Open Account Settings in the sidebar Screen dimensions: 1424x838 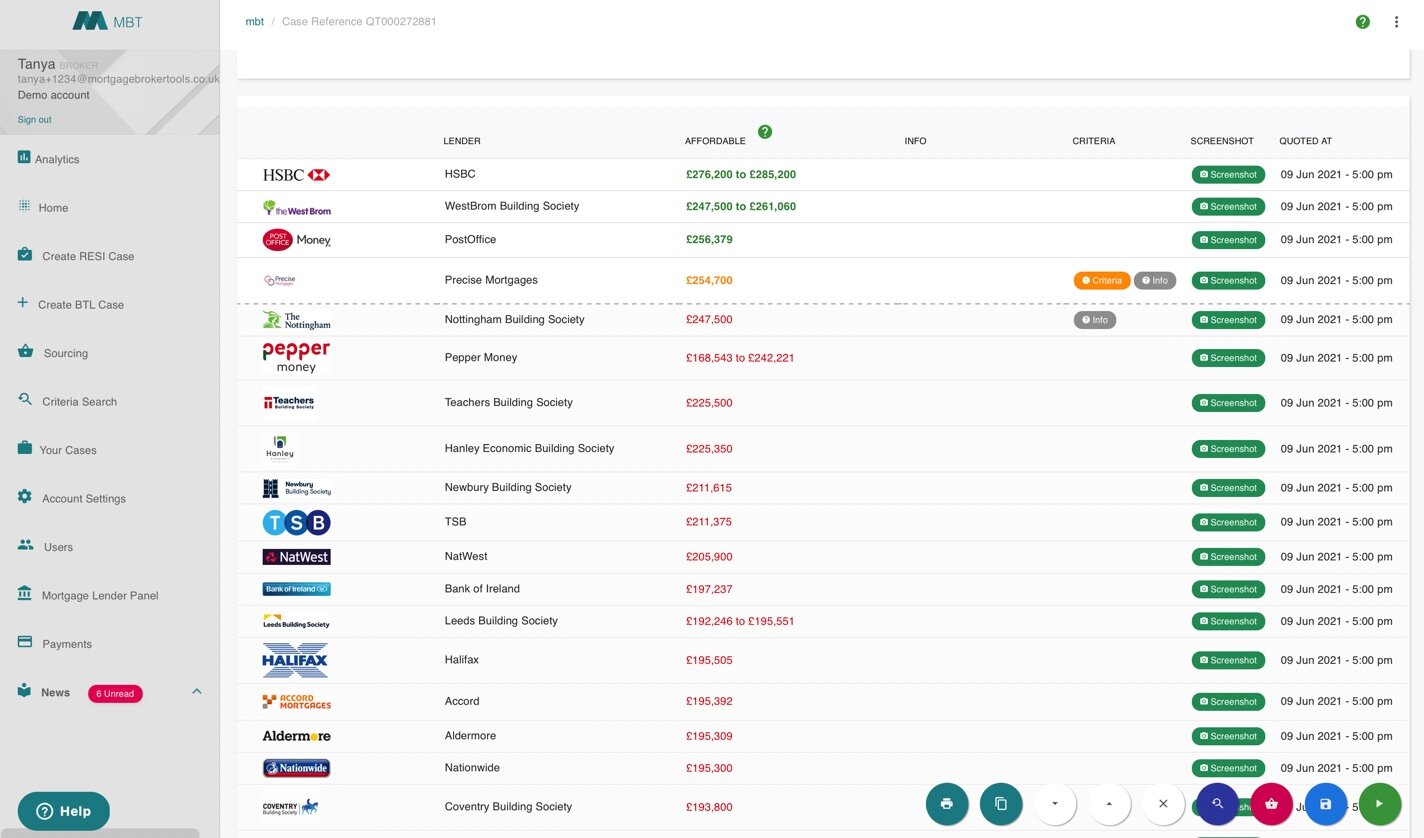(x=84, y=499)
